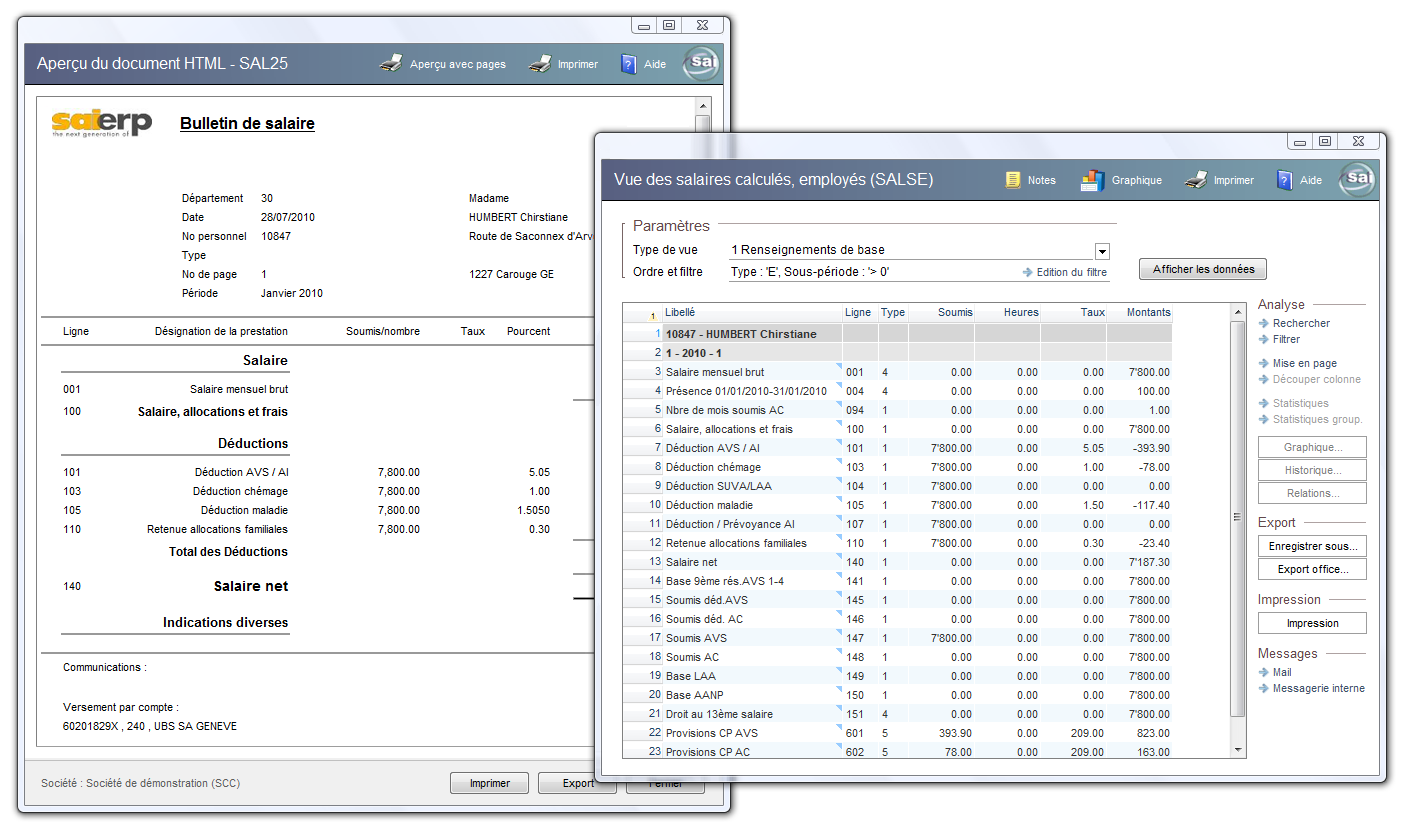Click the Imprimer printer icon in SAL25 preview

click(540, 64)
